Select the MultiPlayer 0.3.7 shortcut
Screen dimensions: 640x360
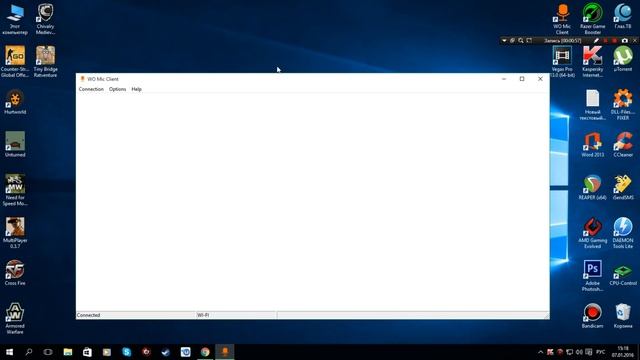pos(15,233)
